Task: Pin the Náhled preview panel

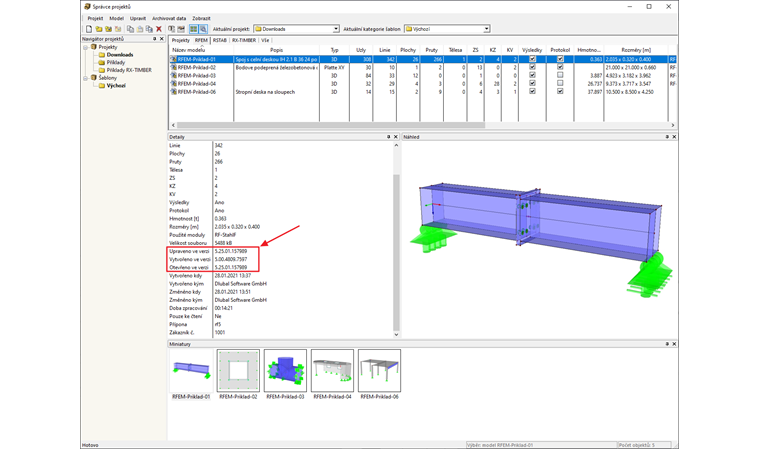Action: 667,137
